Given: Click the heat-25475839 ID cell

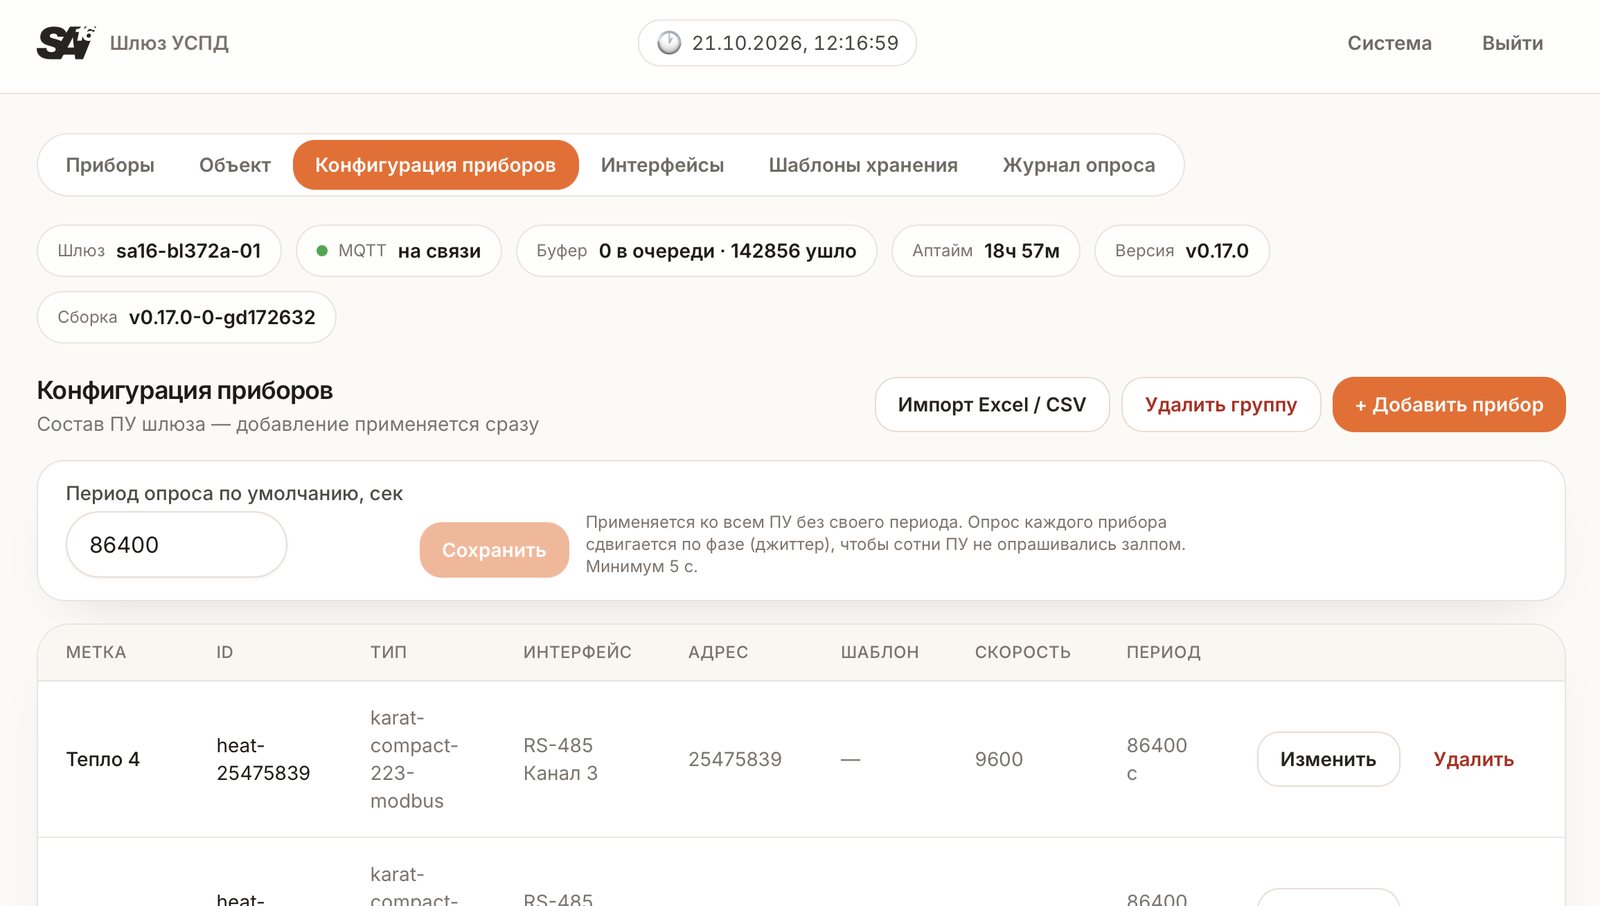Looking at the screenshot, I should (x=263, y=759).
